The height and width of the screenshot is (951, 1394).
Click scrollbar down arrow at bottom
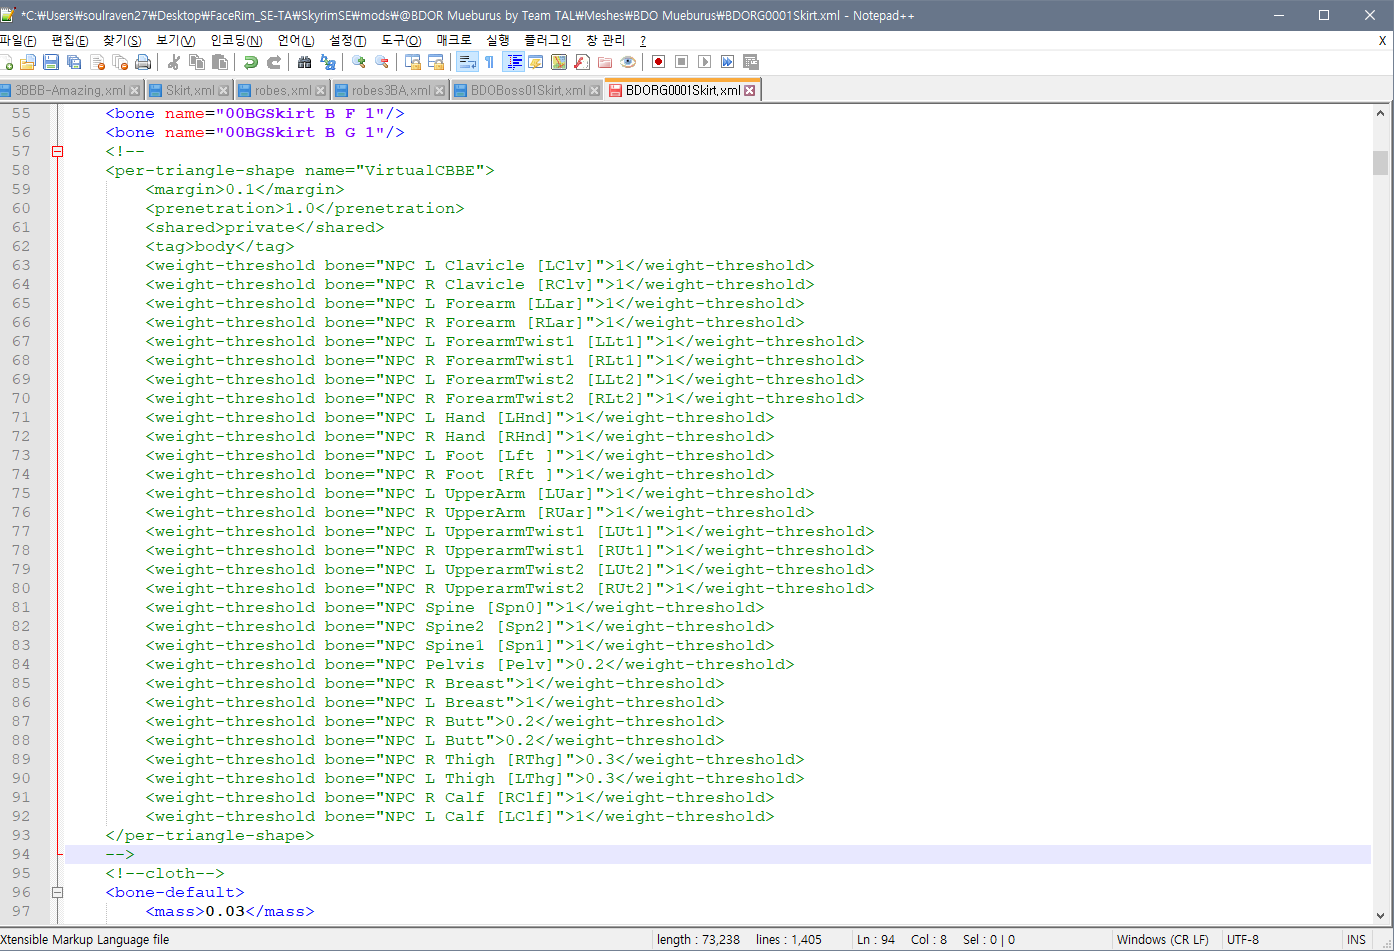coord(1380,915)
